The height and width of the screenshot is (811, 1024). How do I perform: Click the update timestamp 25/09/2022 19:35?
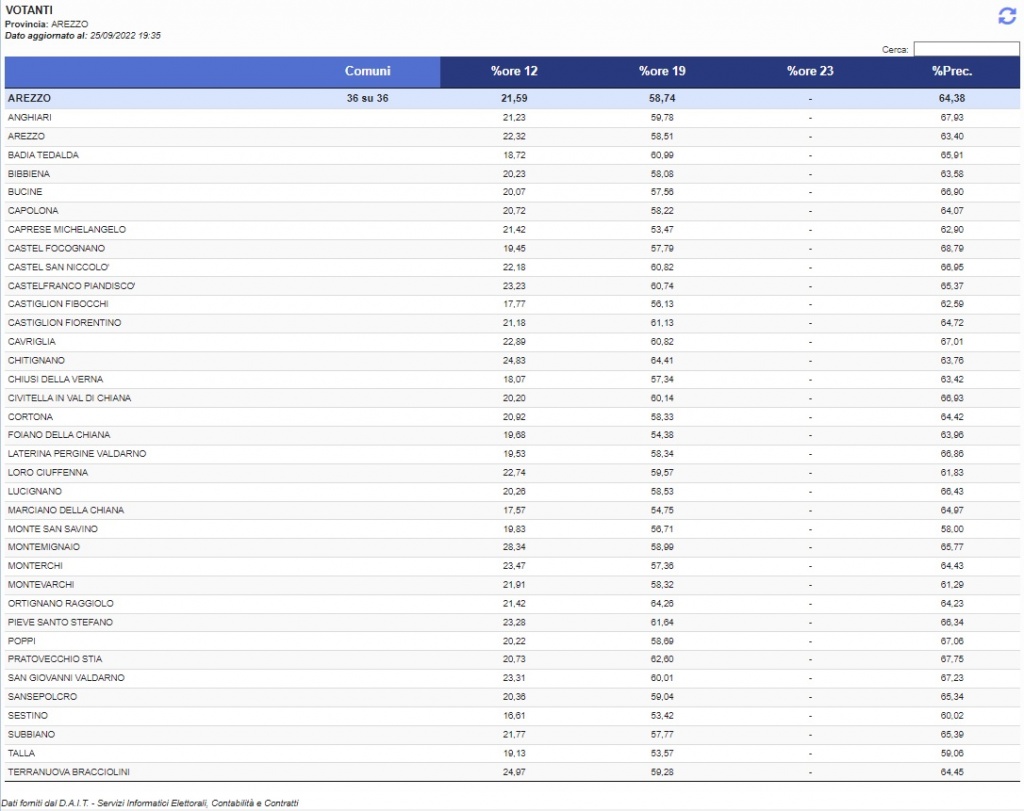coord(125,36)
